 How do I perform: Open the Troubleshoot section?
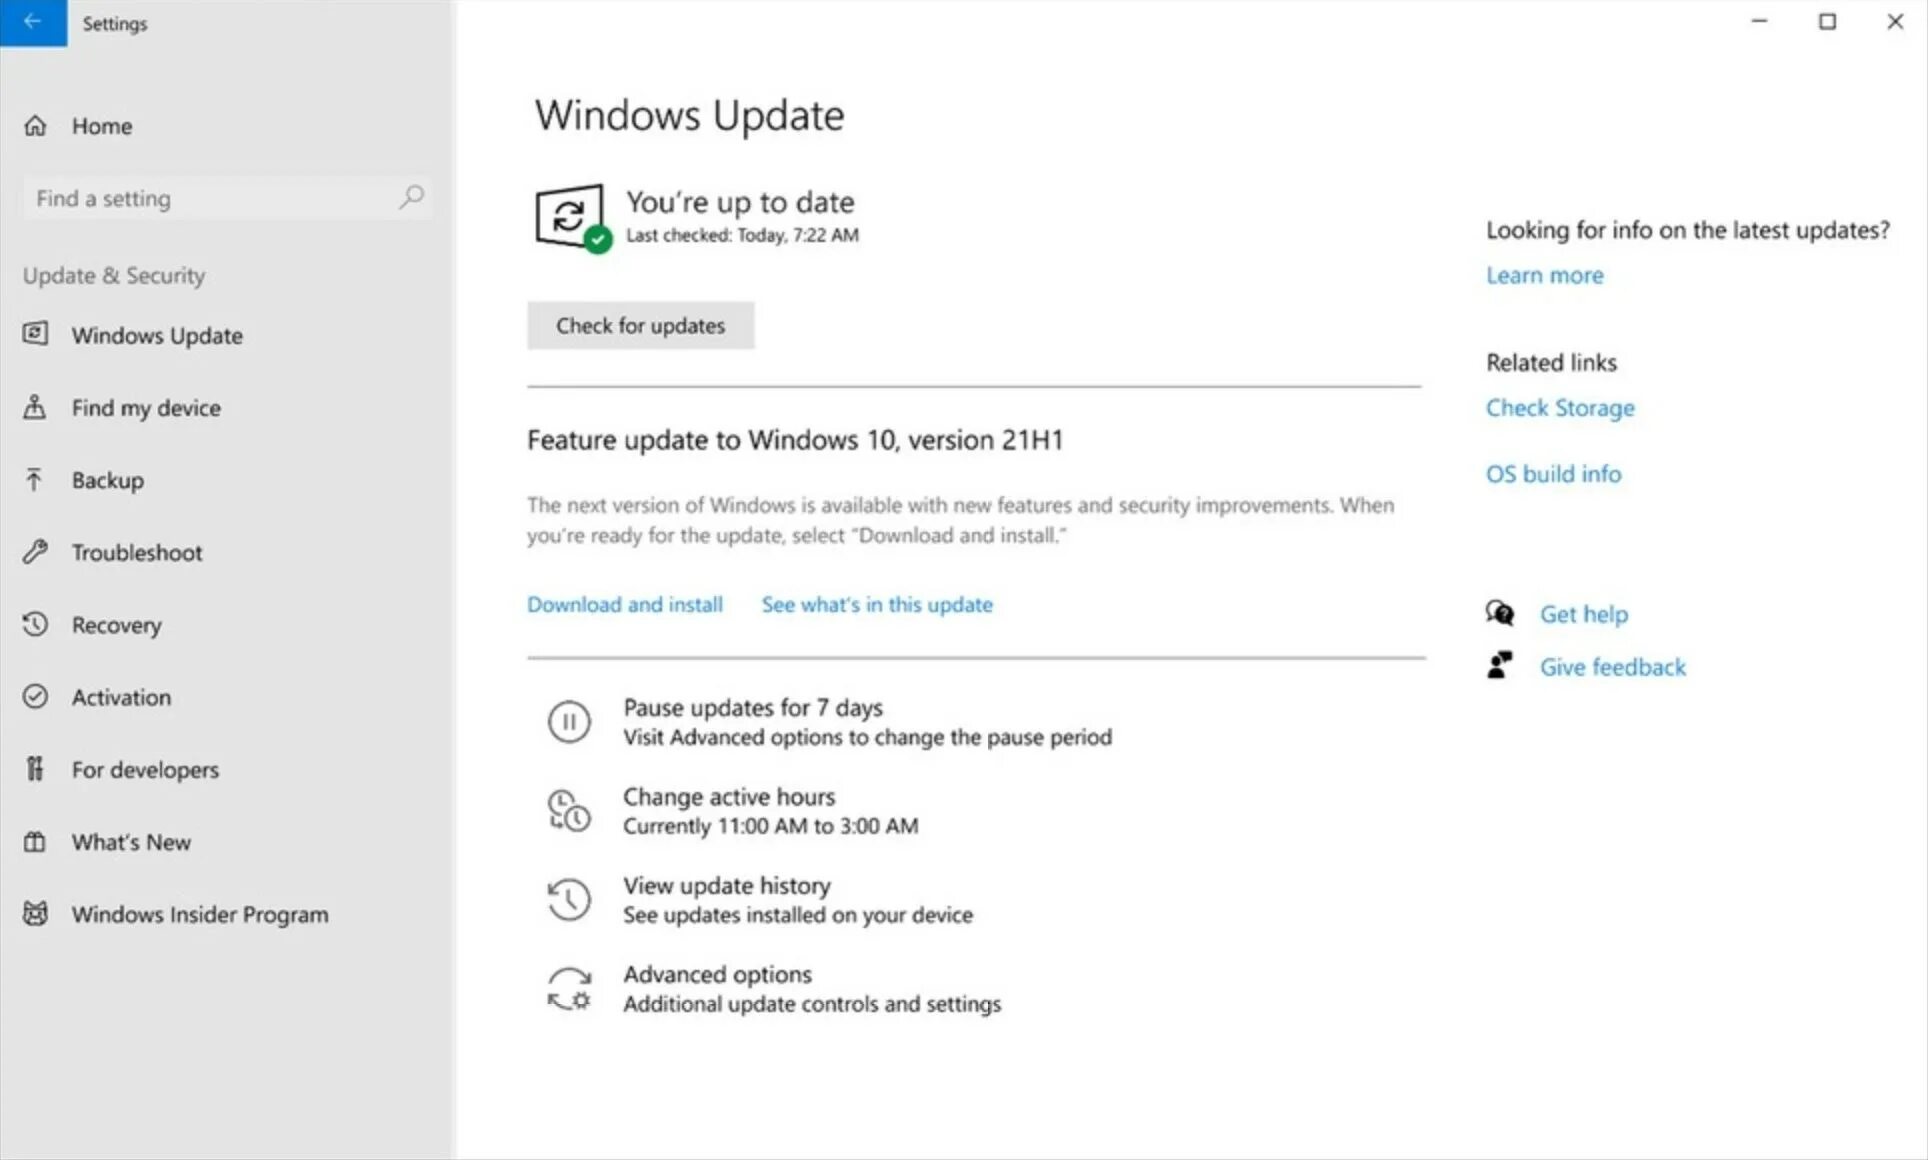[136, 552]
